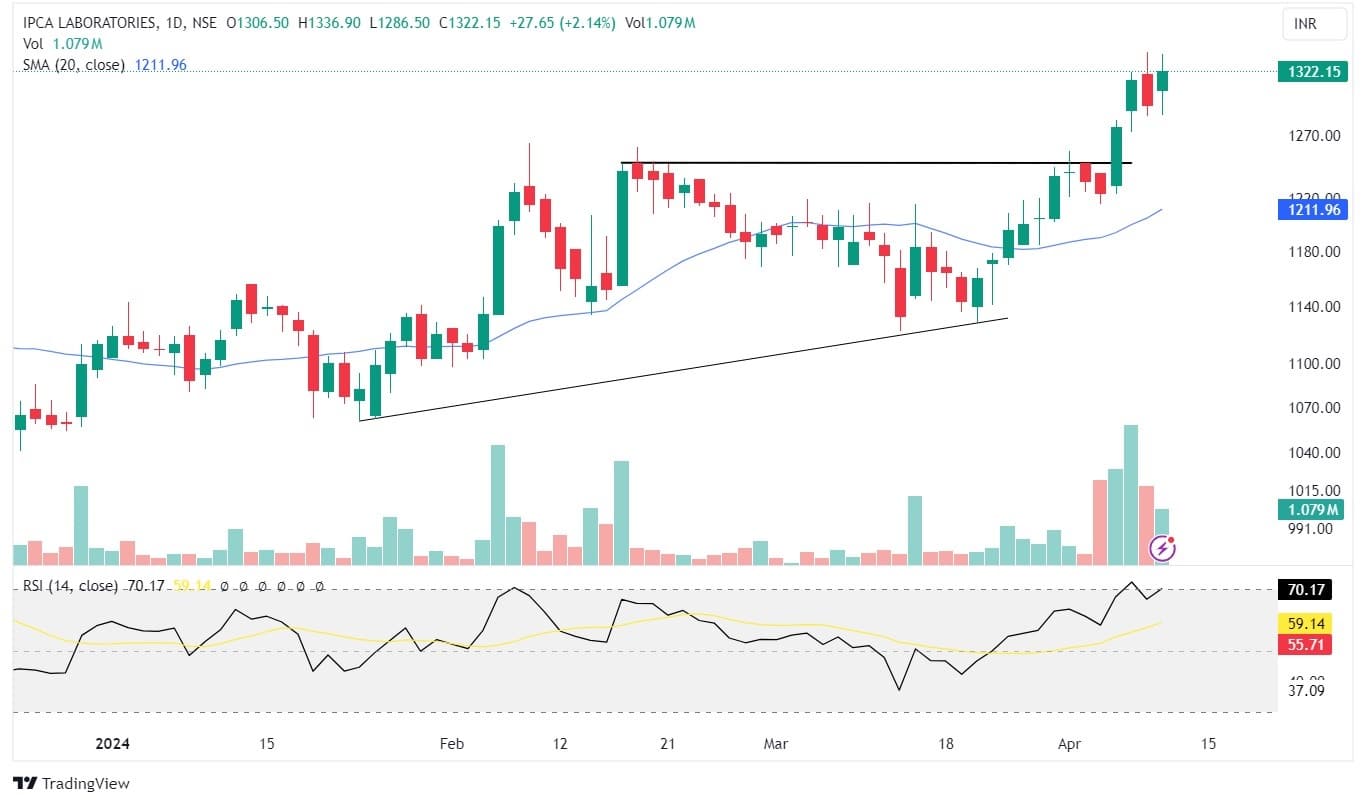Click the 12 date axis label

[x=560, y=744]
